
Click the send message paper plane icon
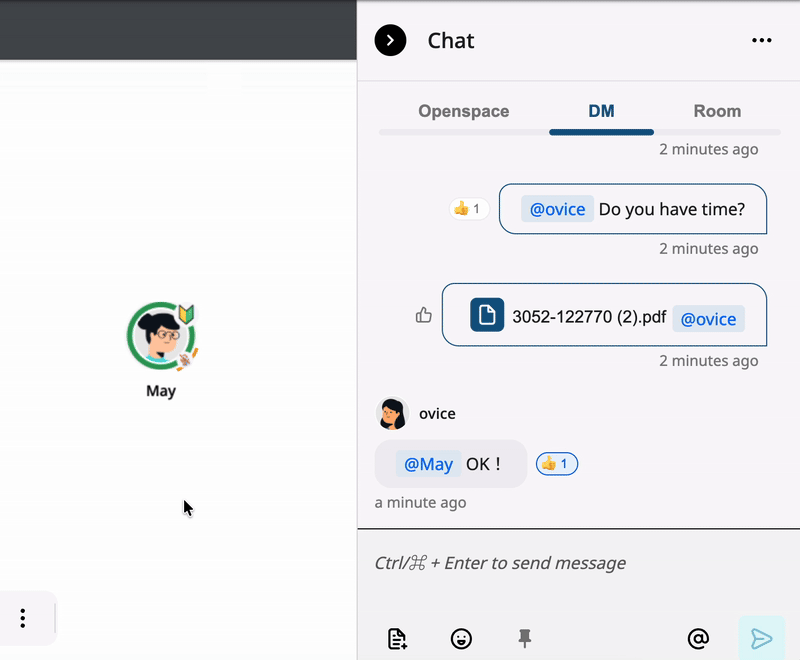click(761, 637)
